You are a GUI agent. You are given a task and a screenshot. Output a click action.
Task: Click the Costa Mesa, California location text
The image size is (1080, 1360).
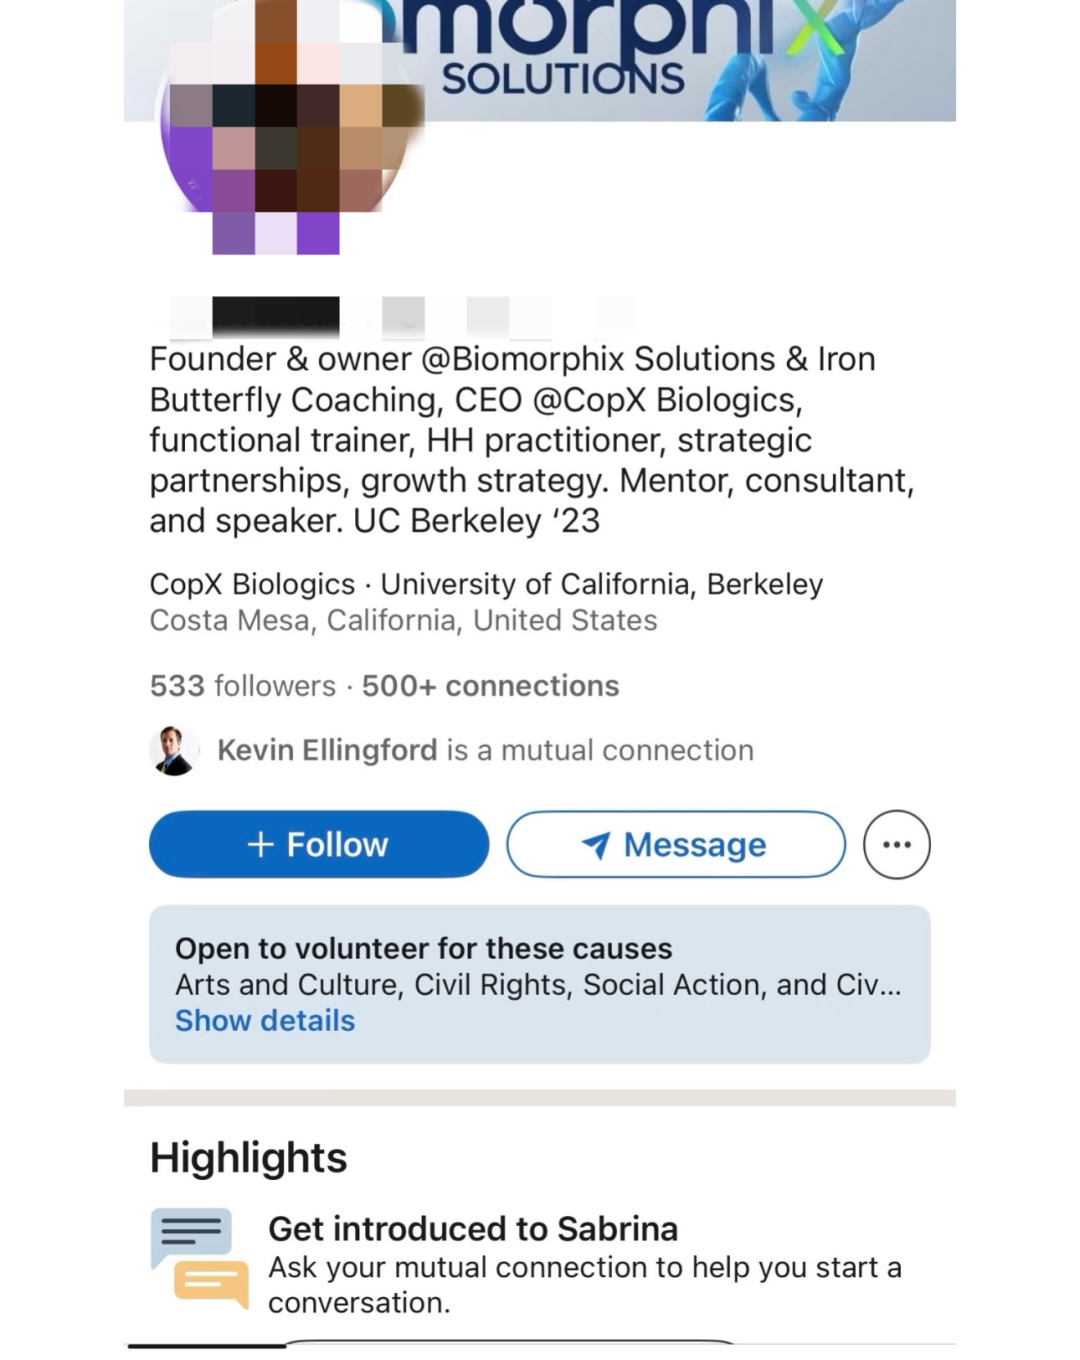point(403,621)
